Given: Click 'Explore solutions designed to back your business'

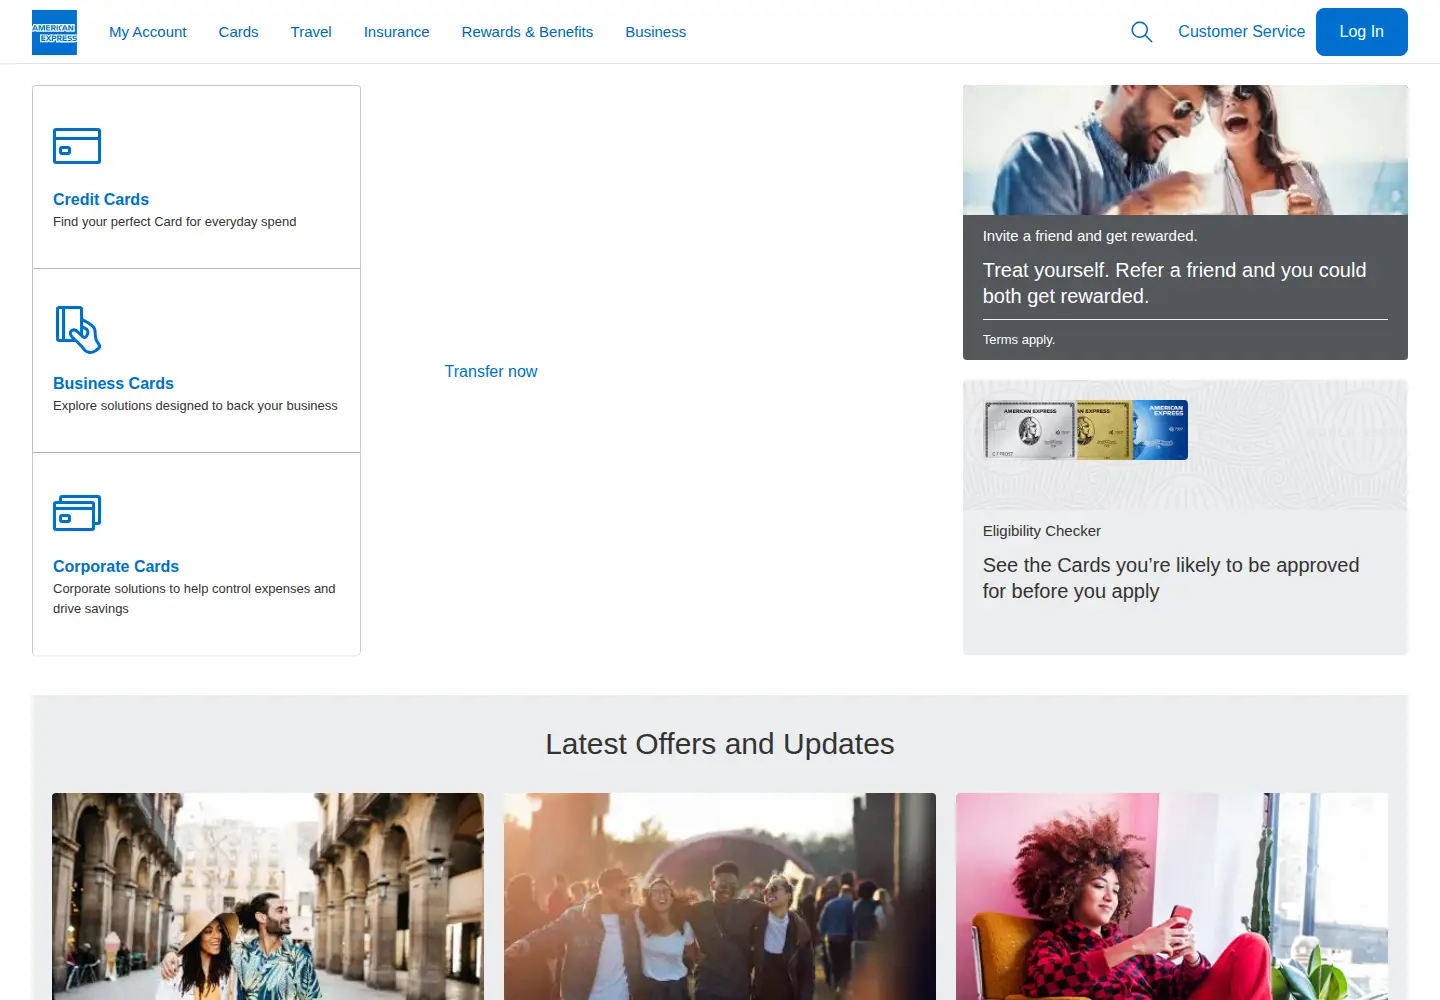Looking at the screenshot, I should click(x=195, y=406).
